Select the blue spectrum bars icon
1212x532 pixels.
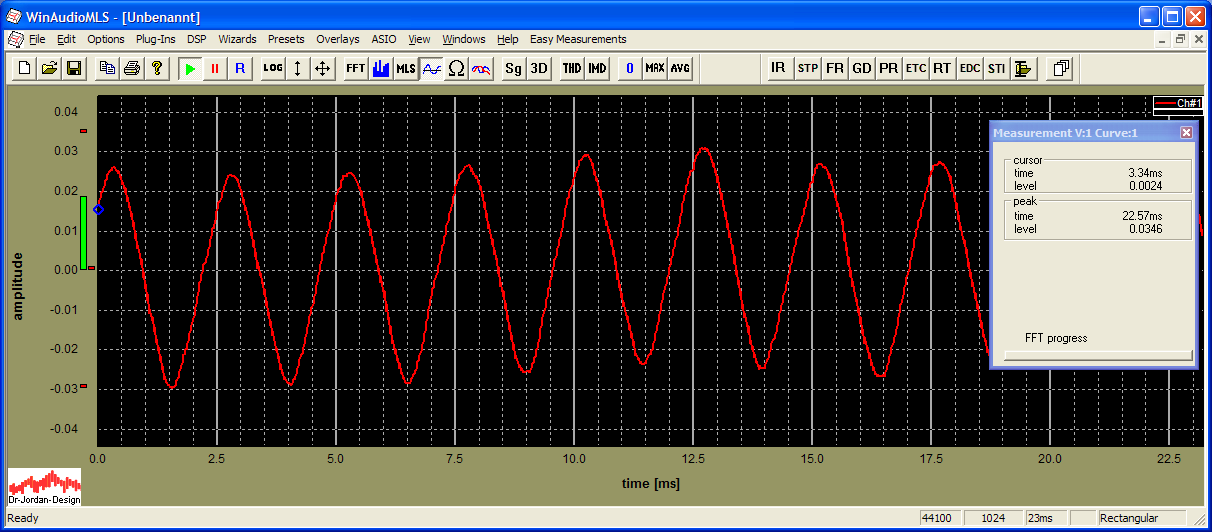coord(381,69)
